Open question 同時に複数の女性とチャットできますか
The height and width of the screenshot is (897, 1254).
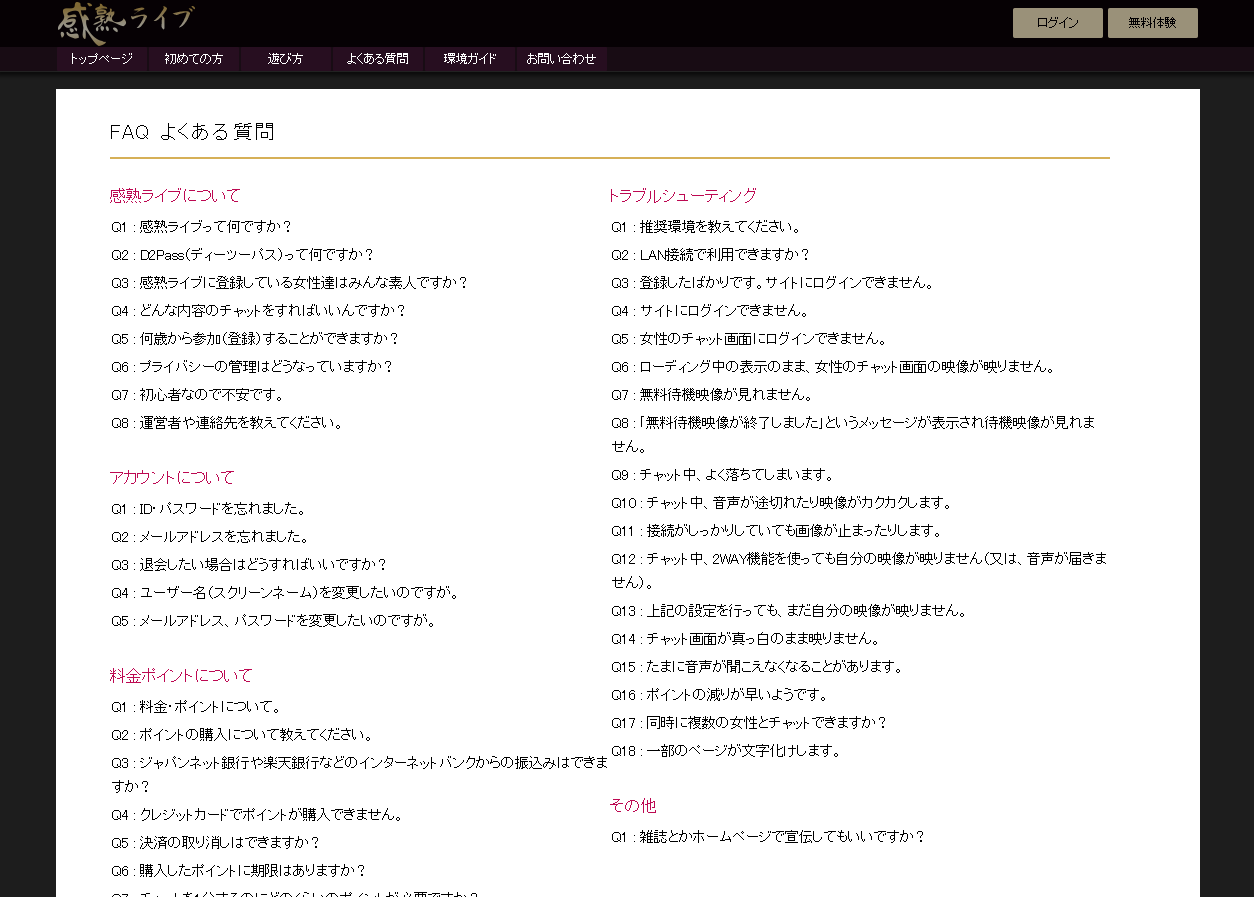pyautogui.click(x=750, y=723)
